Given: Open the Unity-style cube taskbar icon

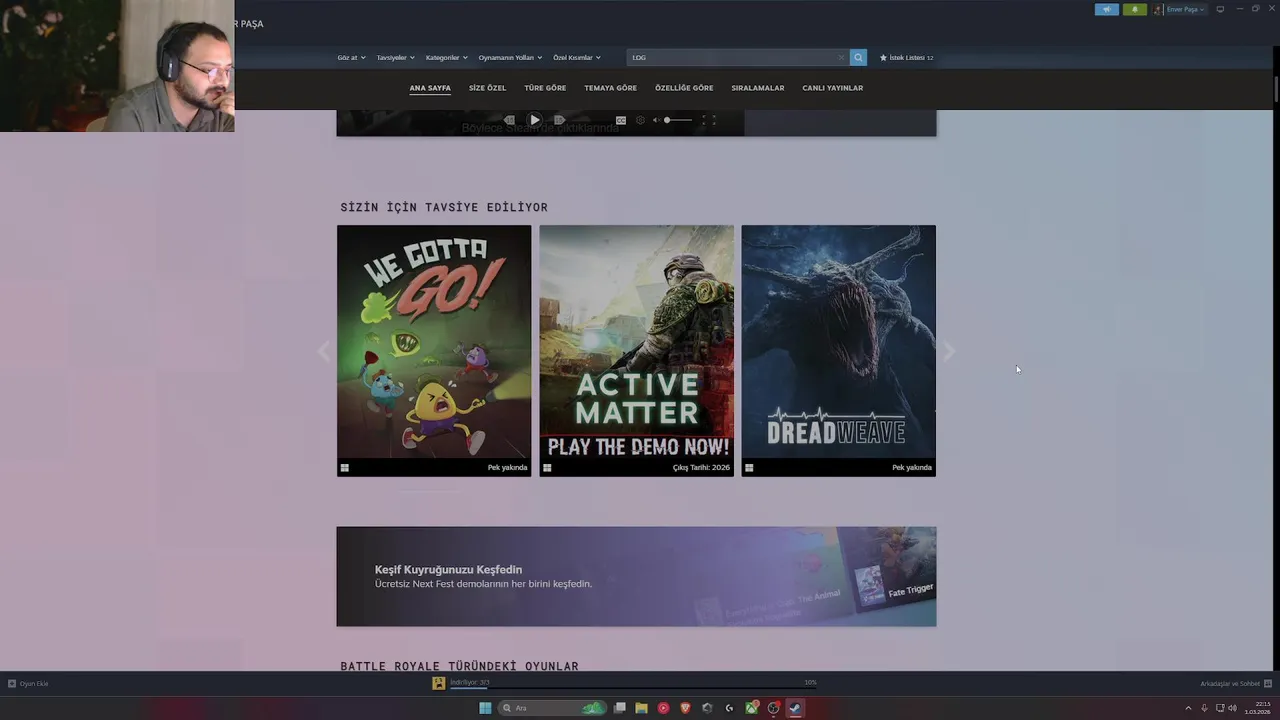Looking at the screenshot, I should click(x=707, y=708).
